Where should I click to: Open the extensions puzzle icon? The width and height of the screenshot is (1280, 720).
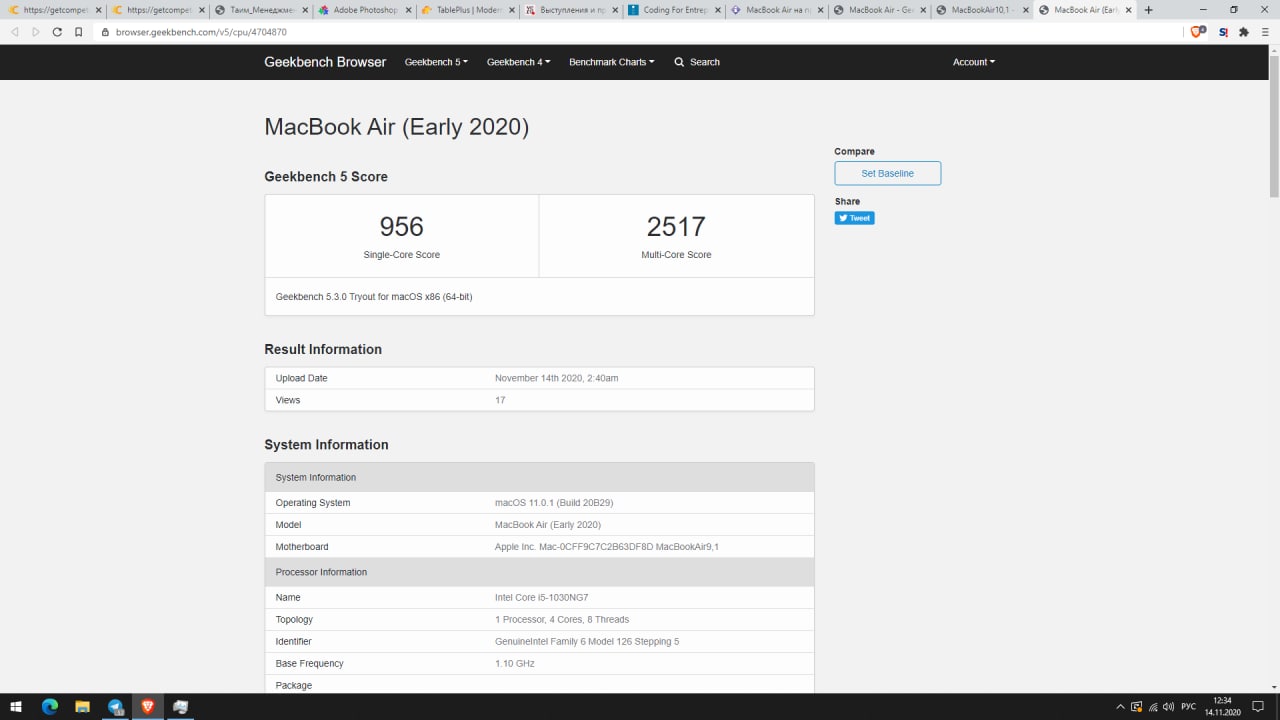(x=1244, y=32)
